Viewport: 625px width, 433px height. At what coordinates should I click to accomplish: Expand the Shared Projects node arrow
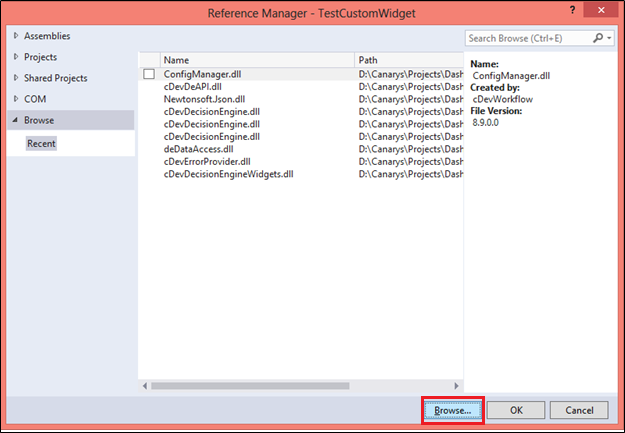click(16, 78)
